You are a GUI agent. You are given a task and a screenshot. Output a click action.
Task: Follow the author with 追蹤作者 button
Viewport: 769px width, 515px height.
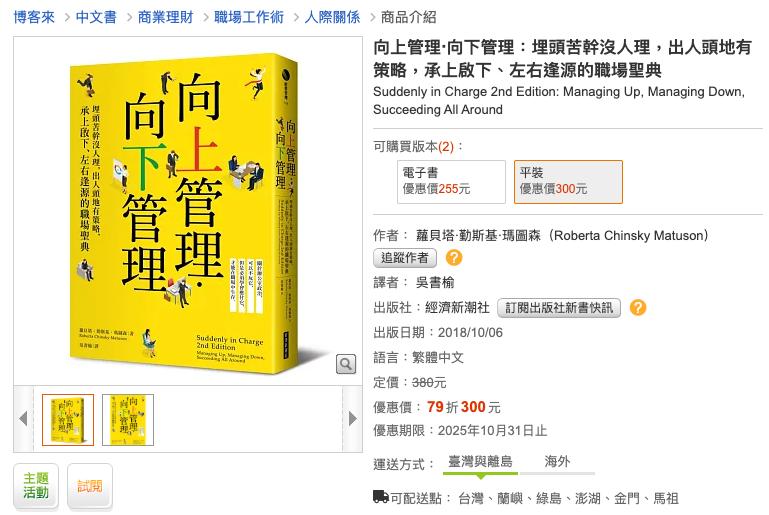pos(405,258)
